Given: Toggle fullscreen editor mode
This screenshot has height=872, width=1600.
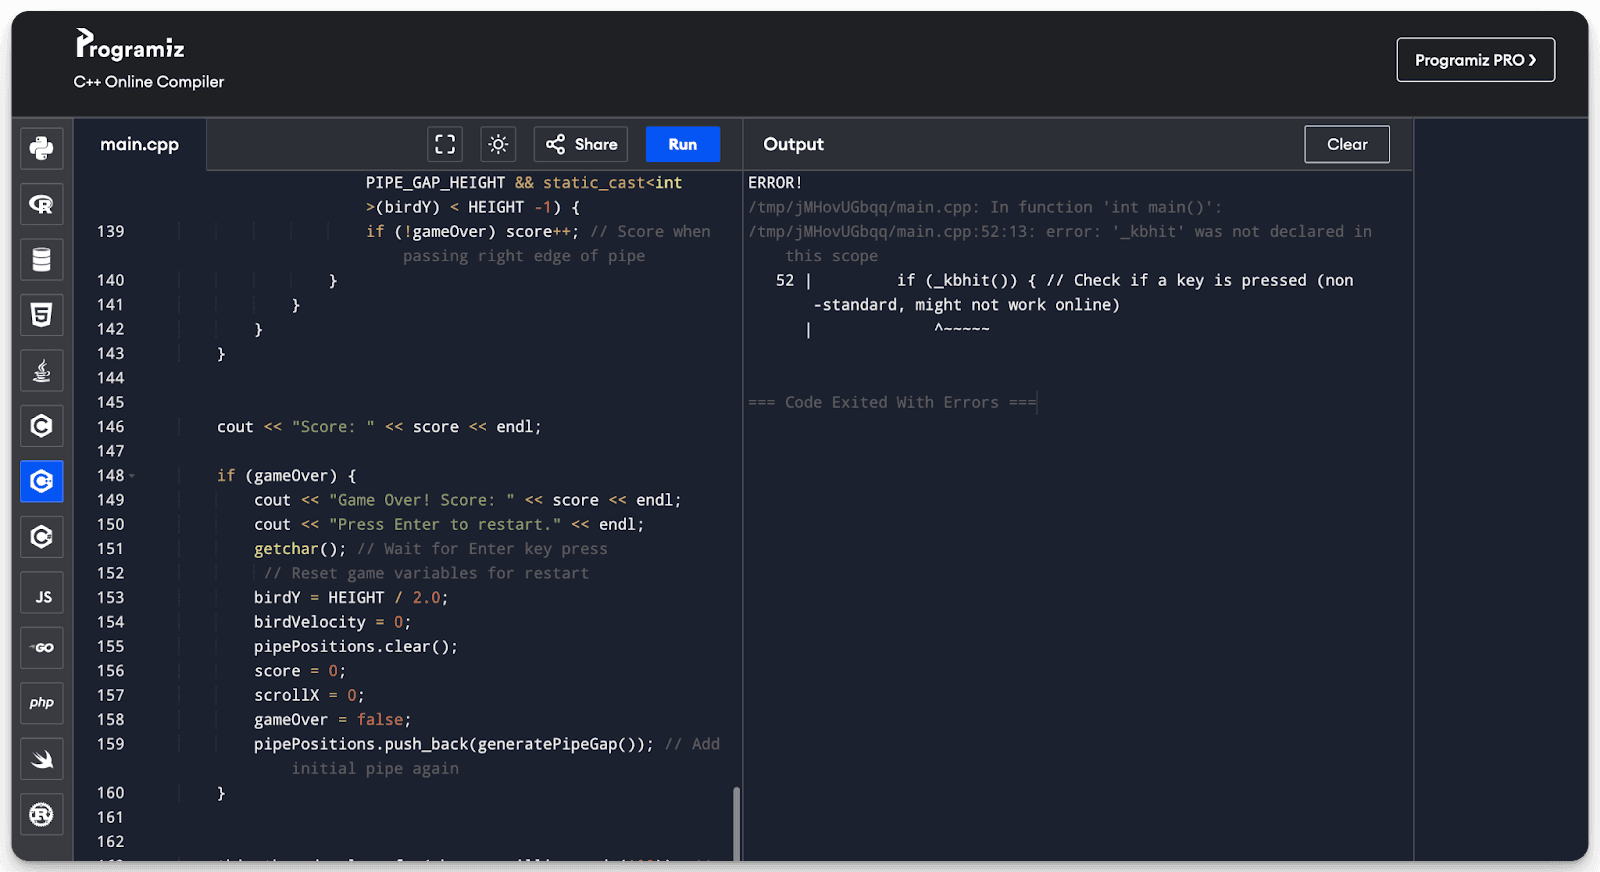Looking at the screenshot, I should [x=445, y=144].
